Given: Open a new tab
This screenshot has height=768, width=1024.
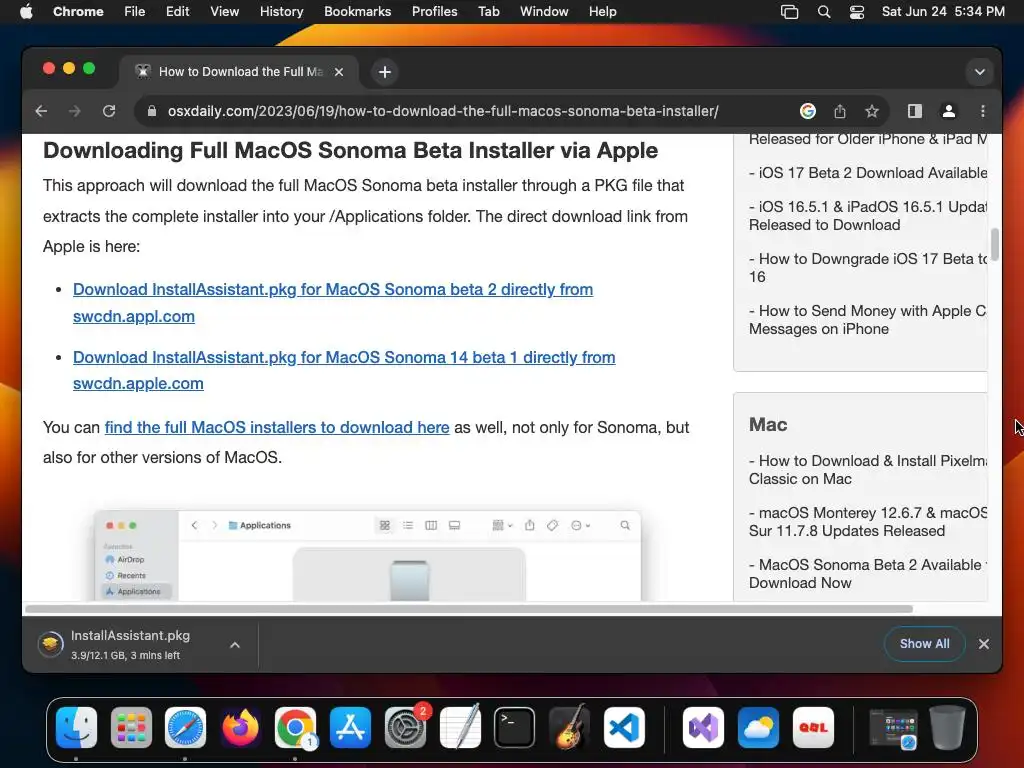Looking at the screenshot, I should 385,72.
